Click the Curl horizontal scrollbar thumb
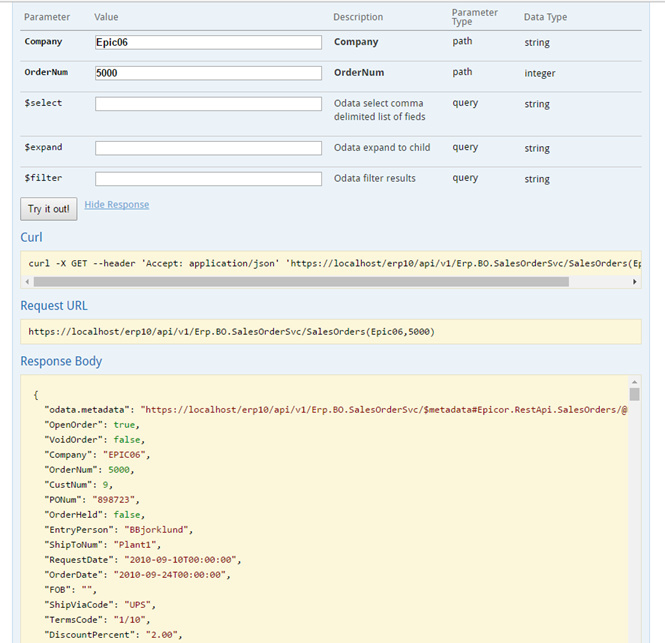This screenshot has height=643, width=665. point(301,282)
